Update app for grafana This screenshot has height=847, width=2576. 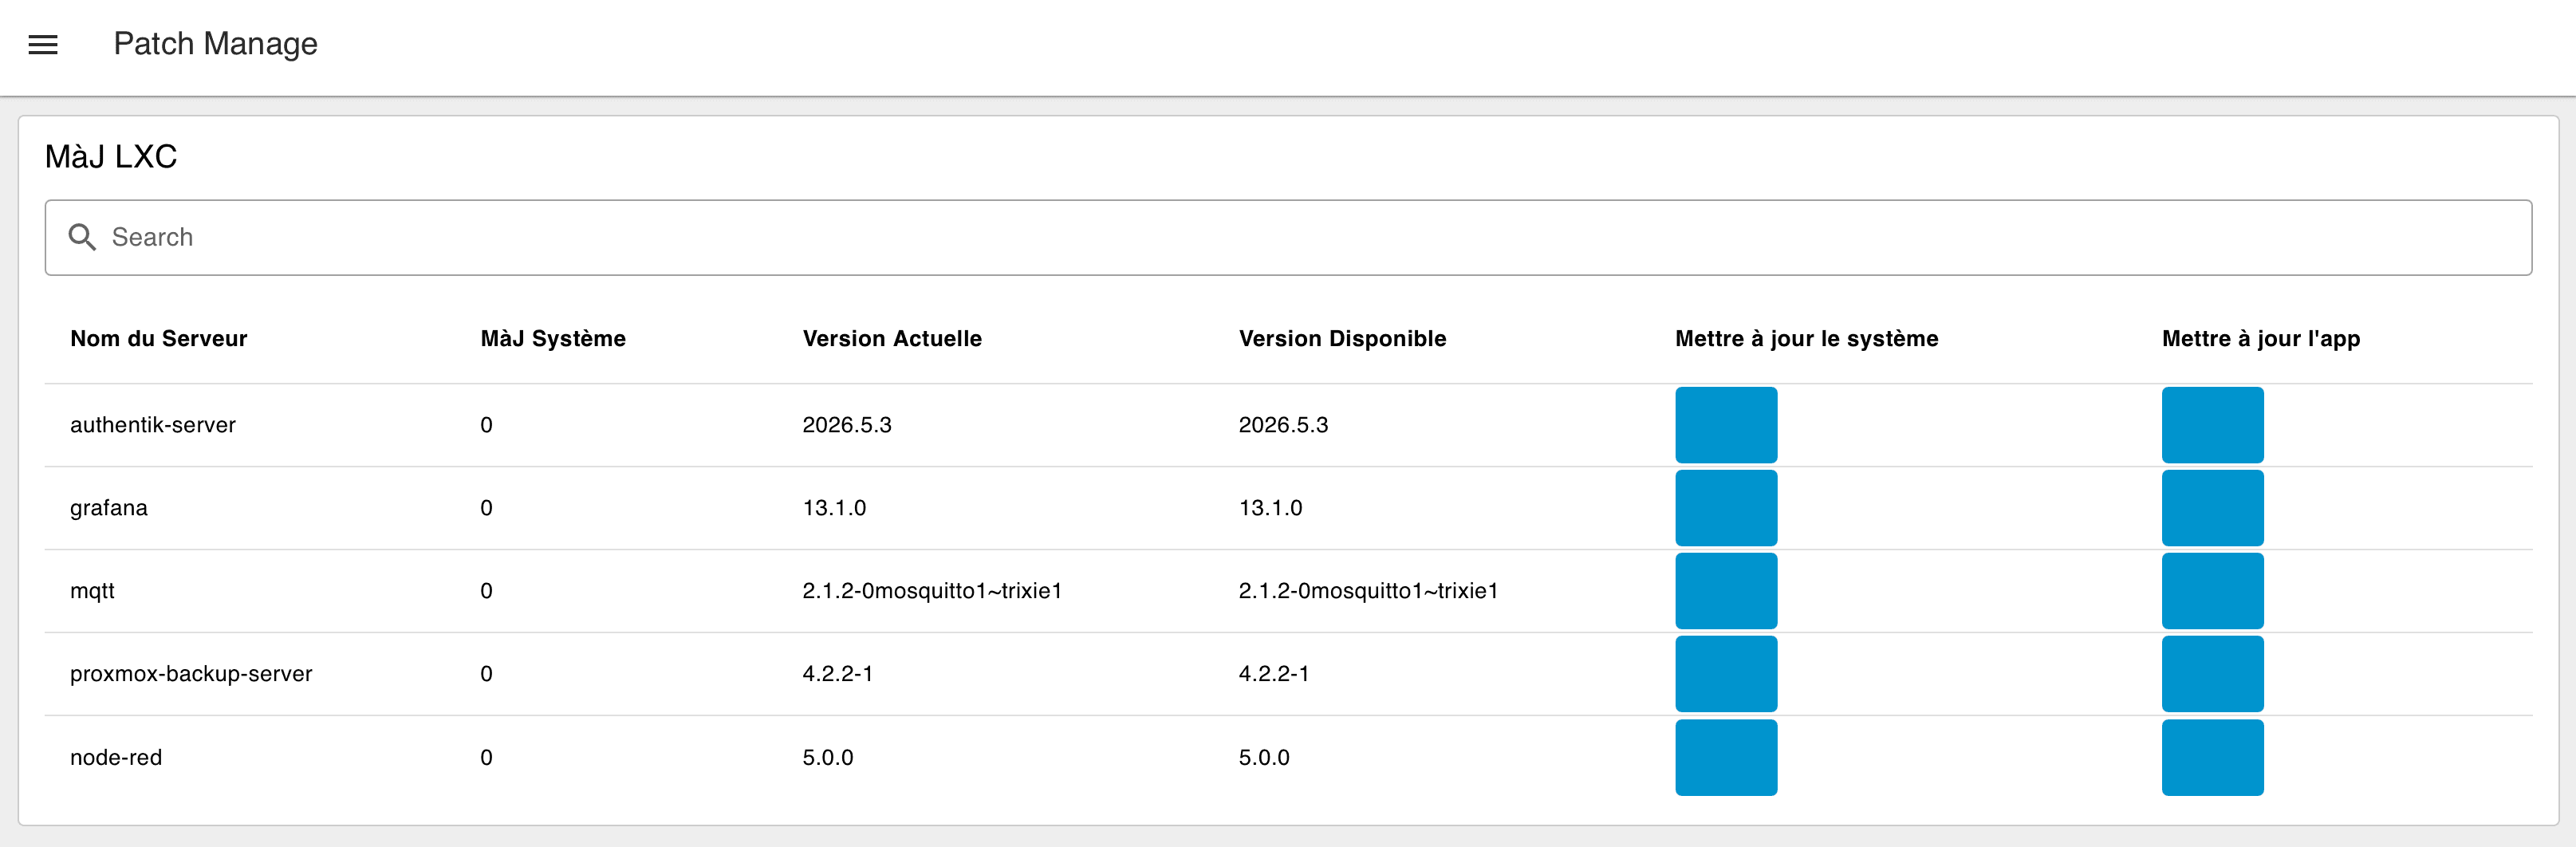[x=2212, y=508]
